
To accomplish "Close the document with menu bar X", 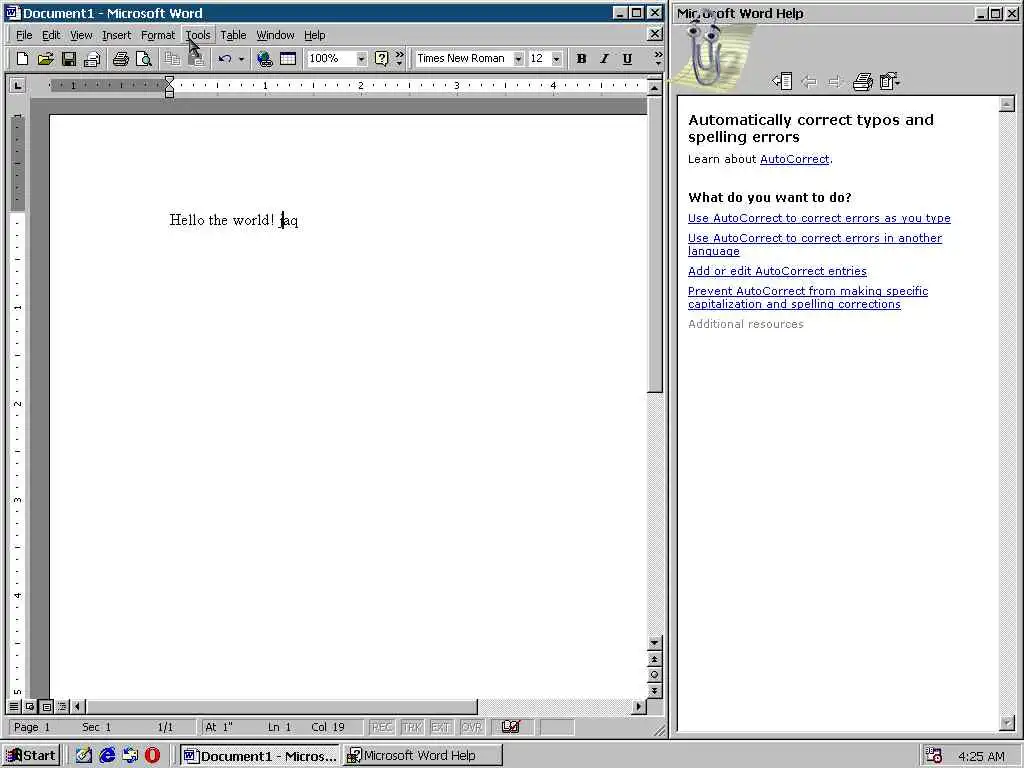I will pos(654,34).
